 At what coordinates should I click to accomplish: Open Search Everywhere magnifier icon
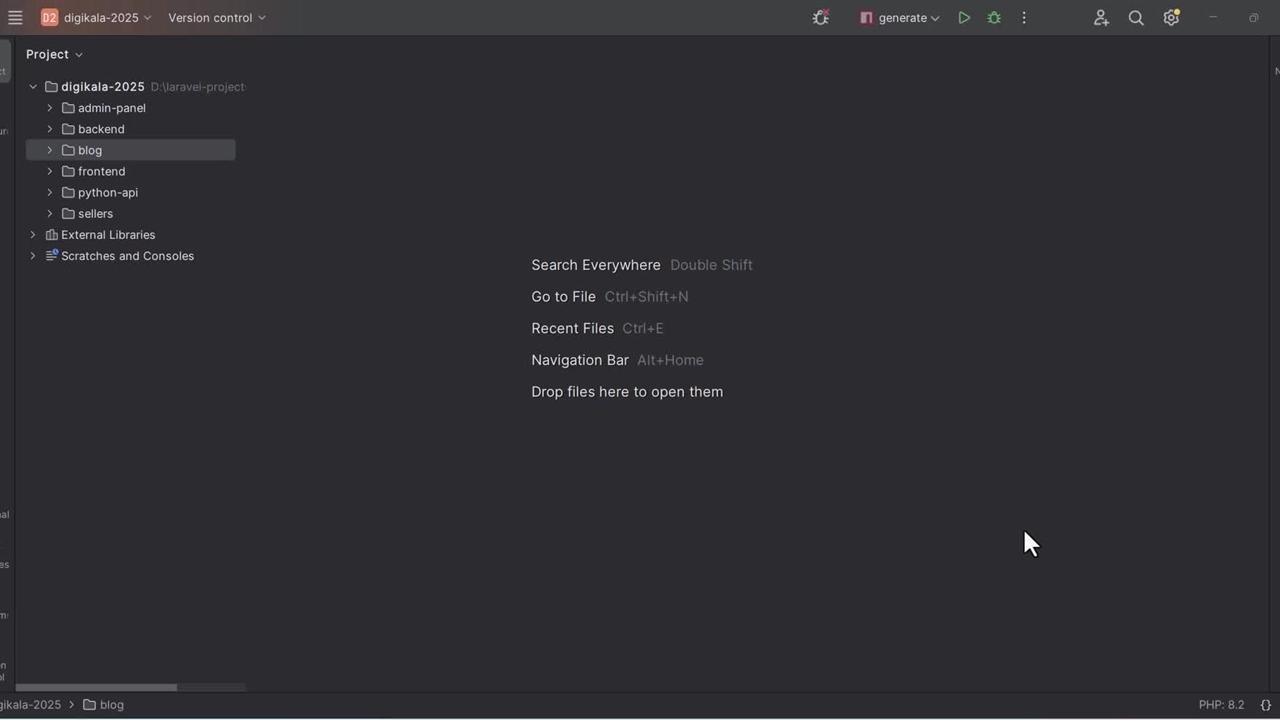(x=1136, y=18)
